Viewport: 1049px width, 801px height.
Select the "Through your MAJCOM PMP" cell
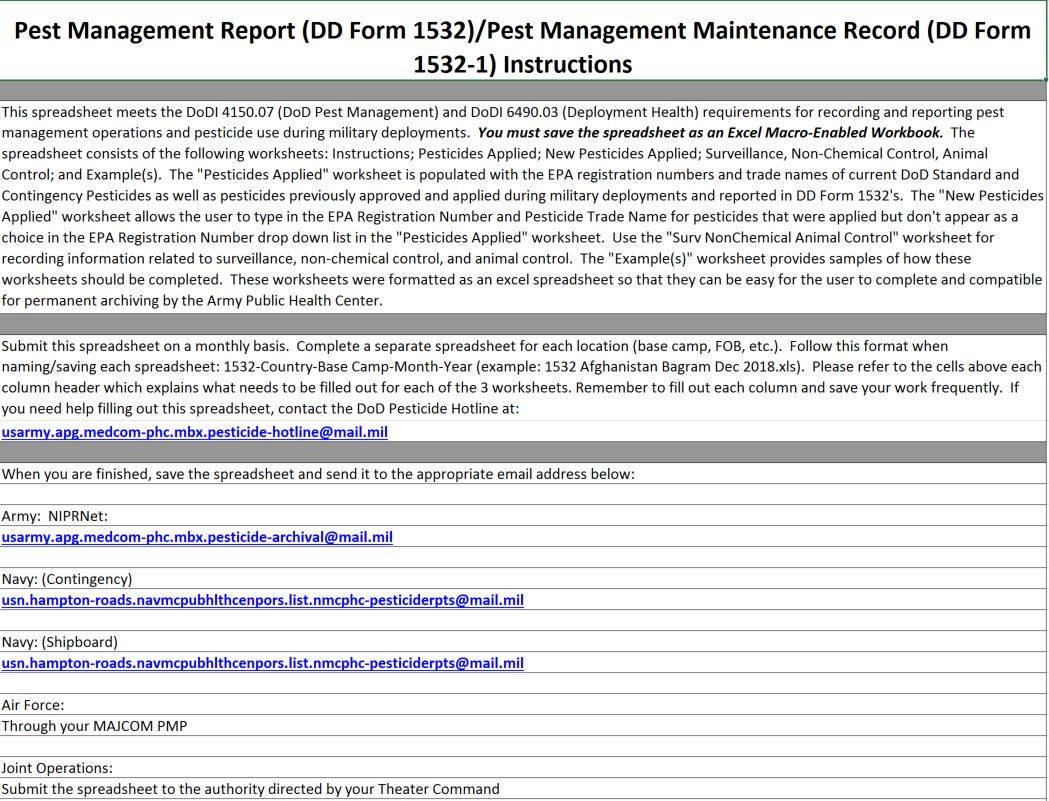coord(523,725)
